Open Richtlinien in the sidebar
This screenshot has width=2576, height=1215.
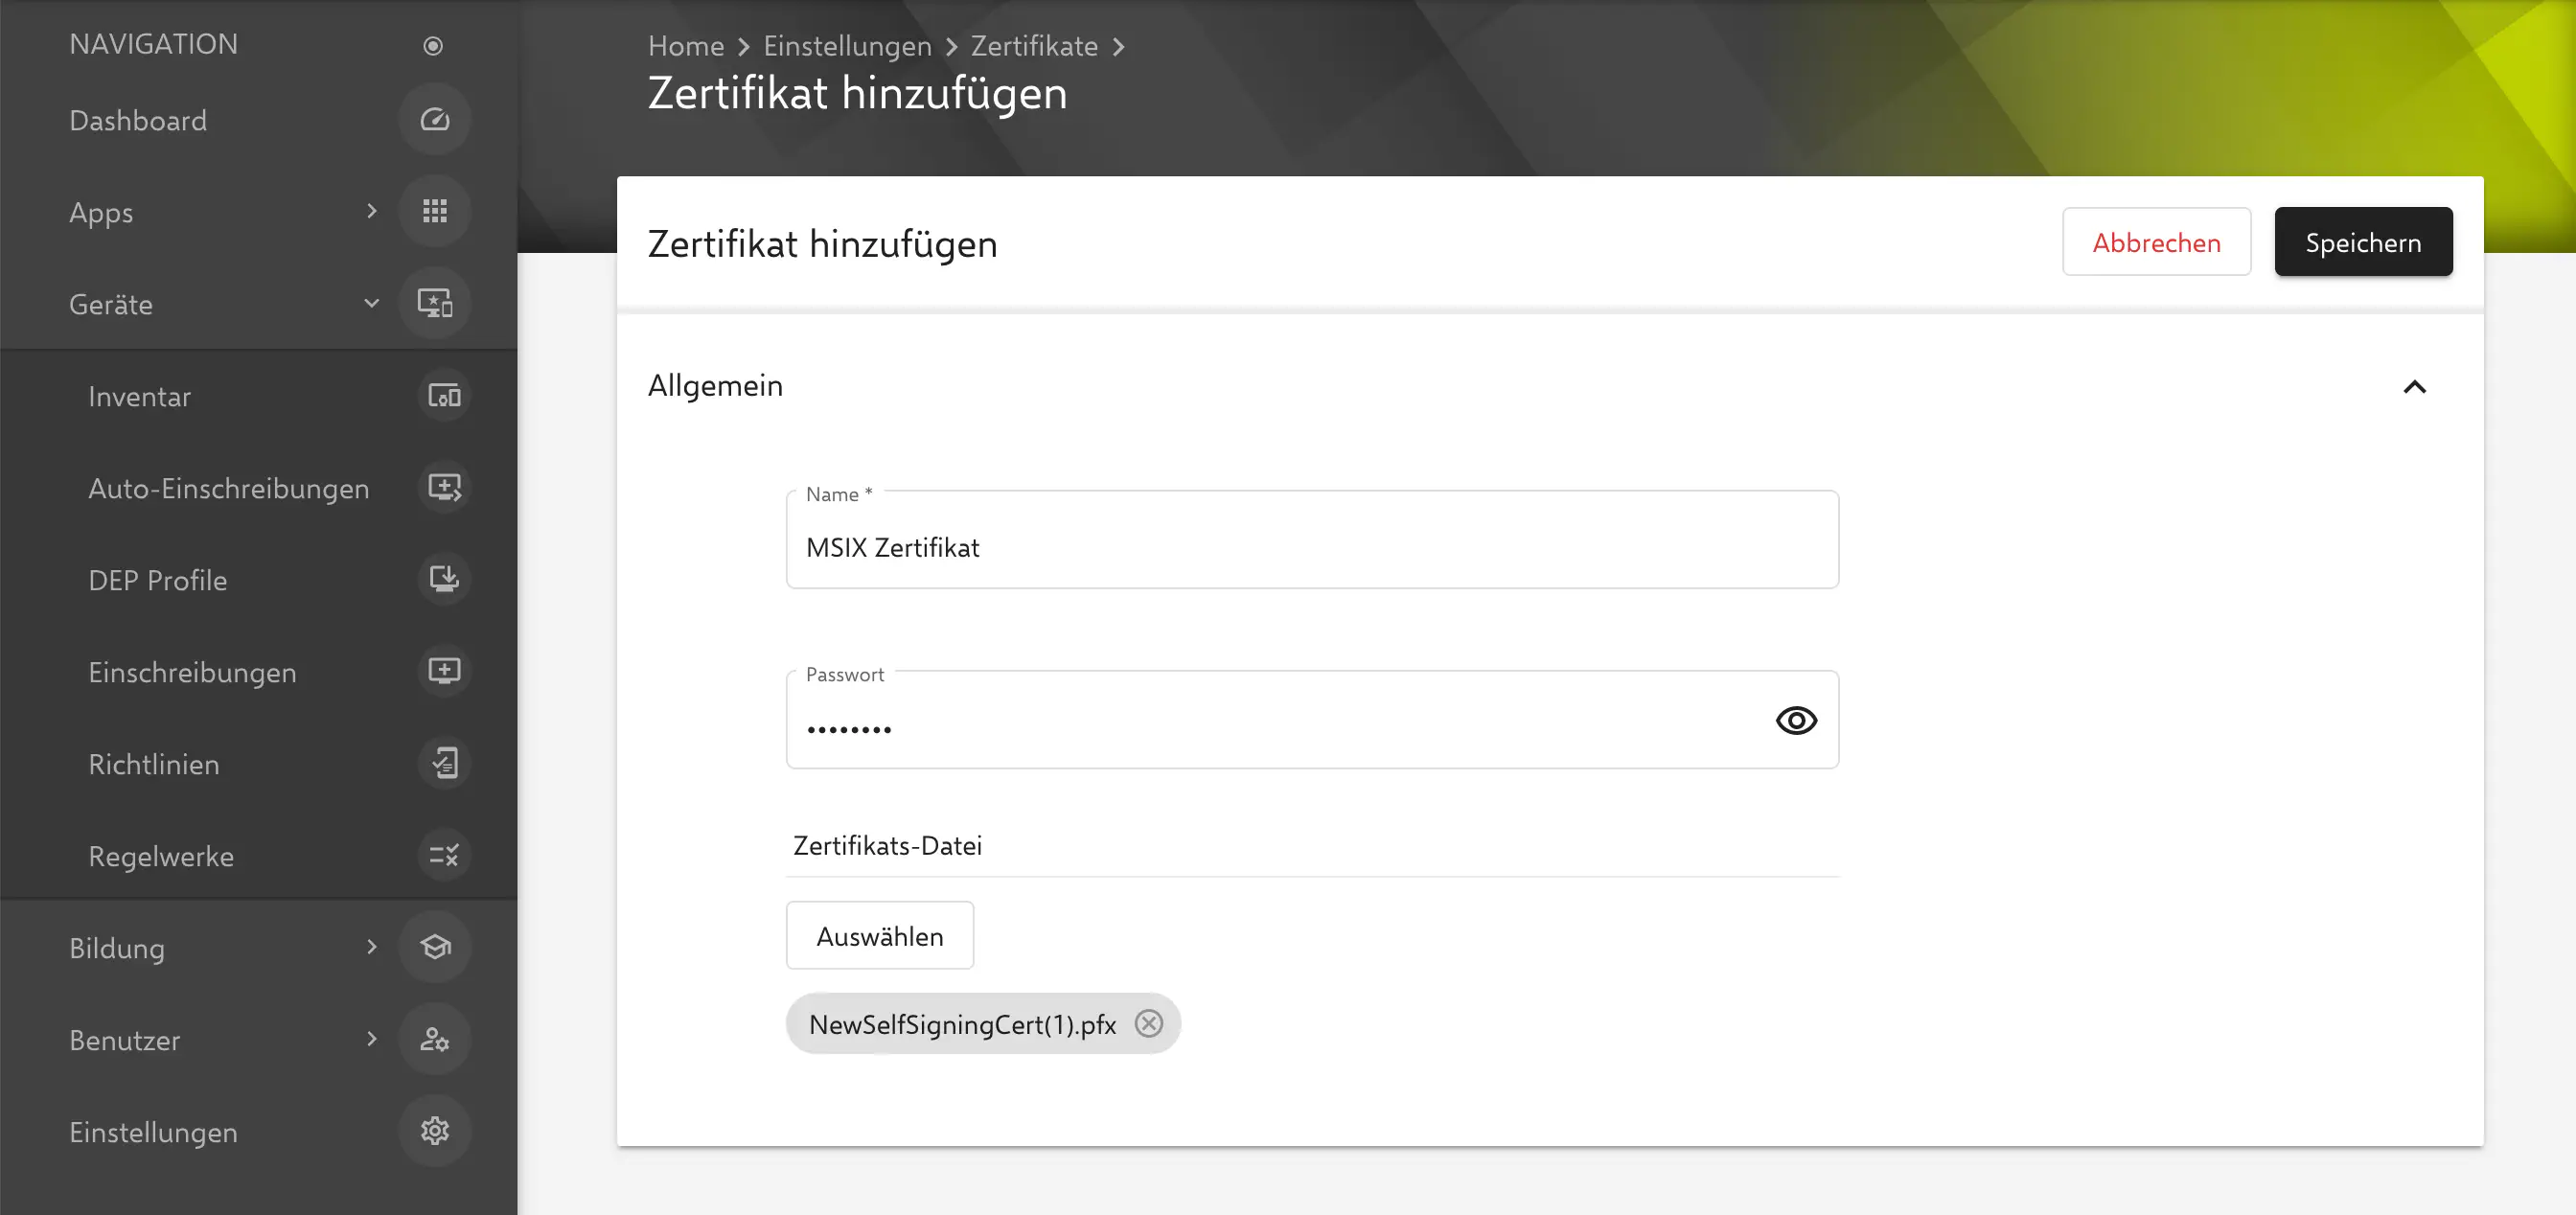tap(153, 765)
